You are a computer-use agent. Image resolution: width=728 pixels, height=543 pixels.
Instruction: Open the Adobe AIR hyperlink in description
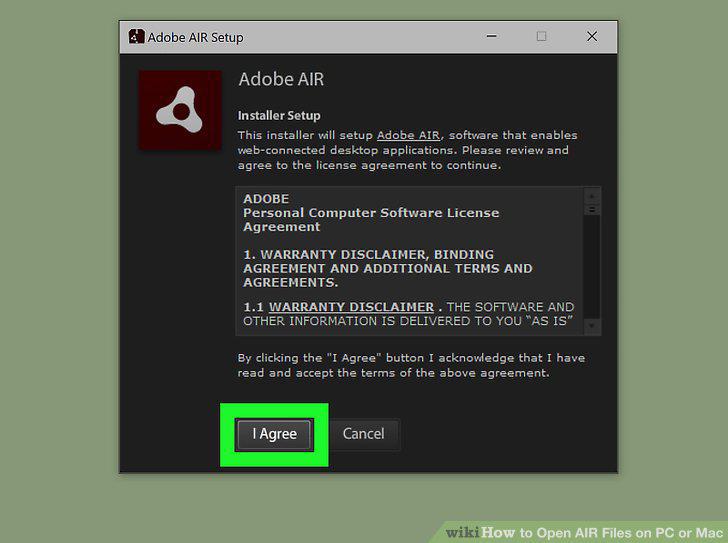click(408, 136)
